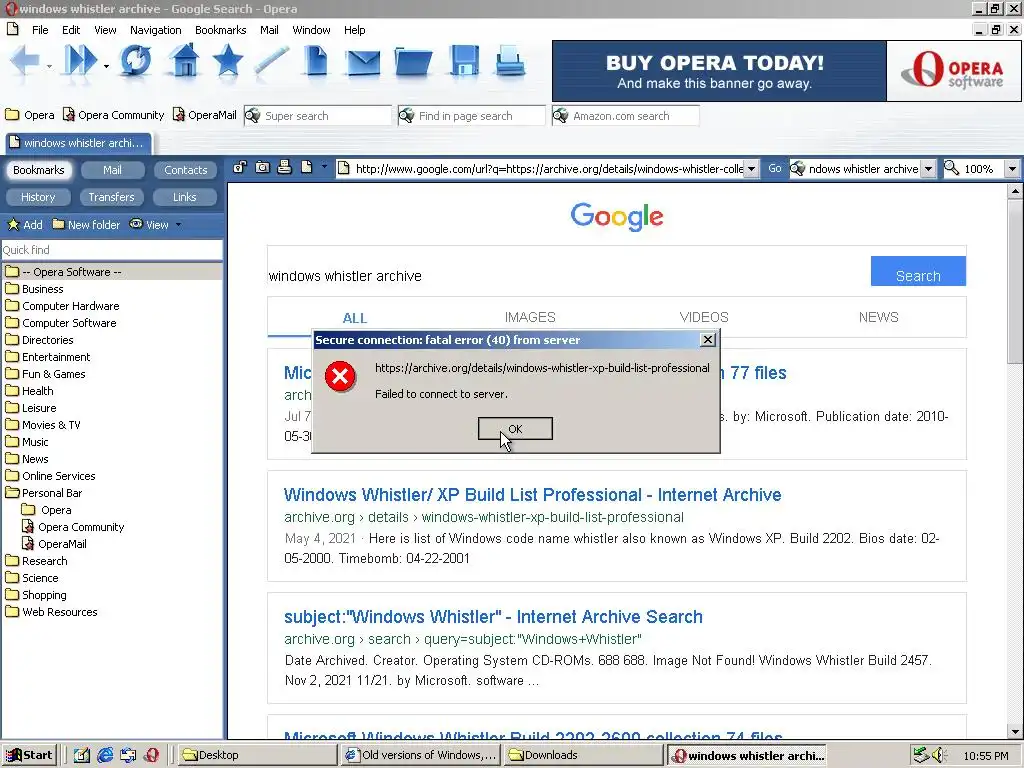Show the History panel button
1024x768 pixels.
38,197
